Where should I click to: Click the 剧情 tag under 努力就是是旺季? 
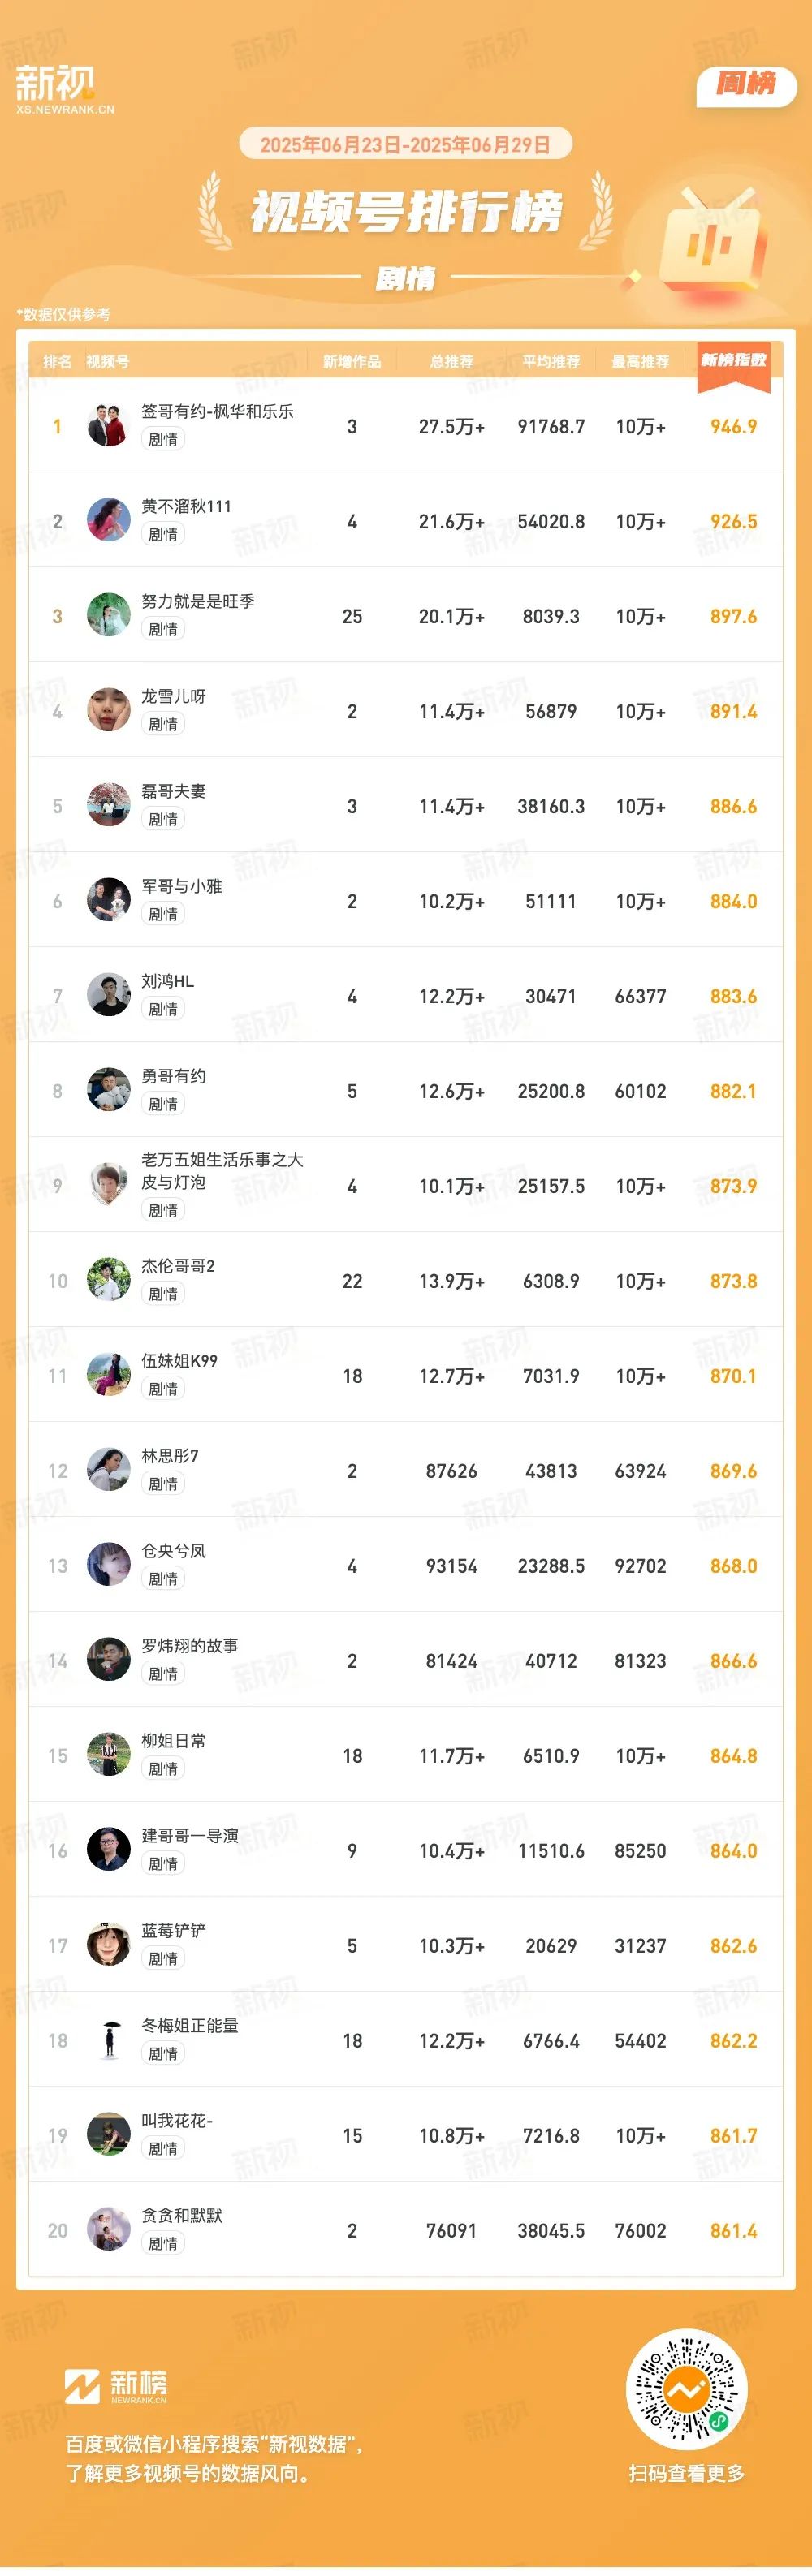click(163, 629)
